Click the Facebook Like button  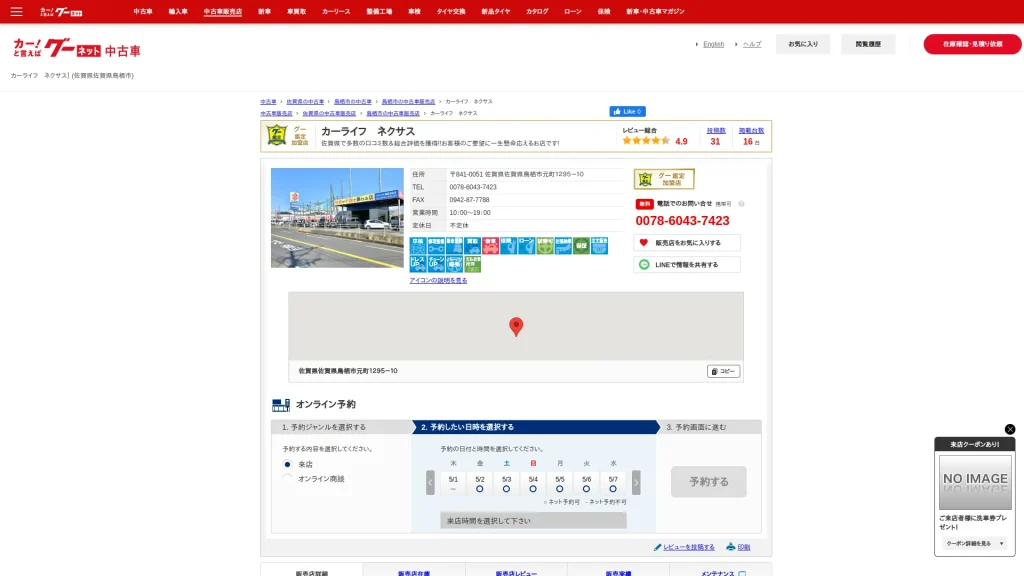pyautogui.click(x=628, y=112)
